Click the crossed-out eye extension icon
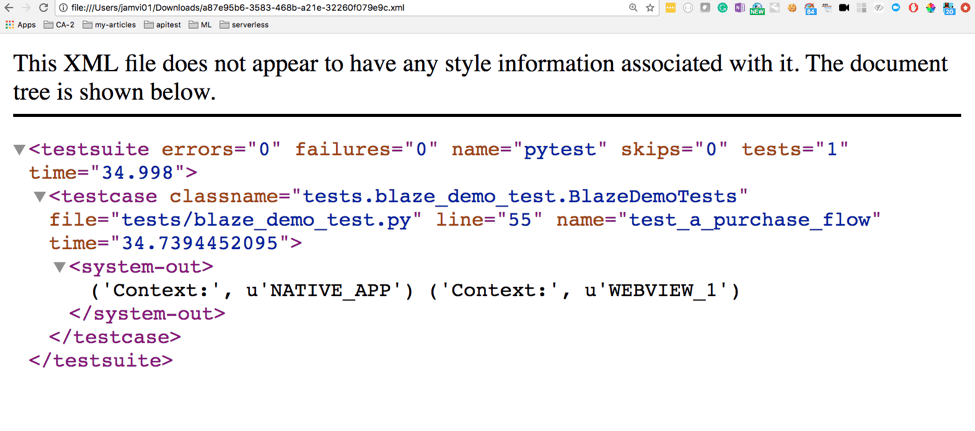975x431 pixels. coord(879,8)
